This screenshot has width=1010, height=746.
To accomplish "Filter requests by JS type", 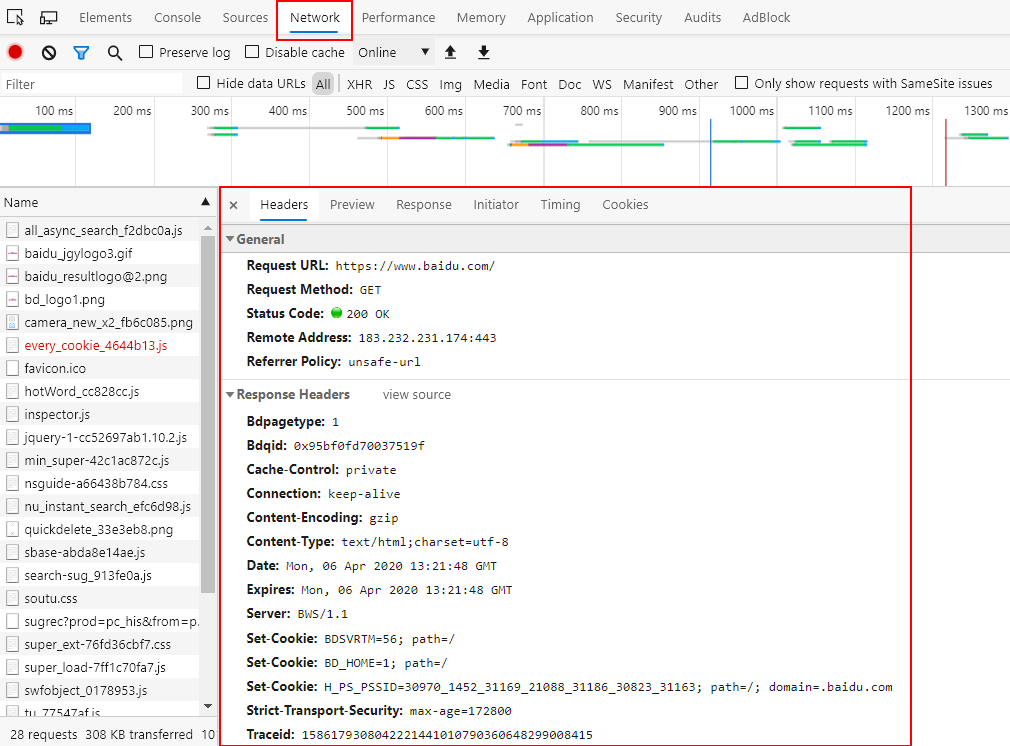I will pos(389,84).
